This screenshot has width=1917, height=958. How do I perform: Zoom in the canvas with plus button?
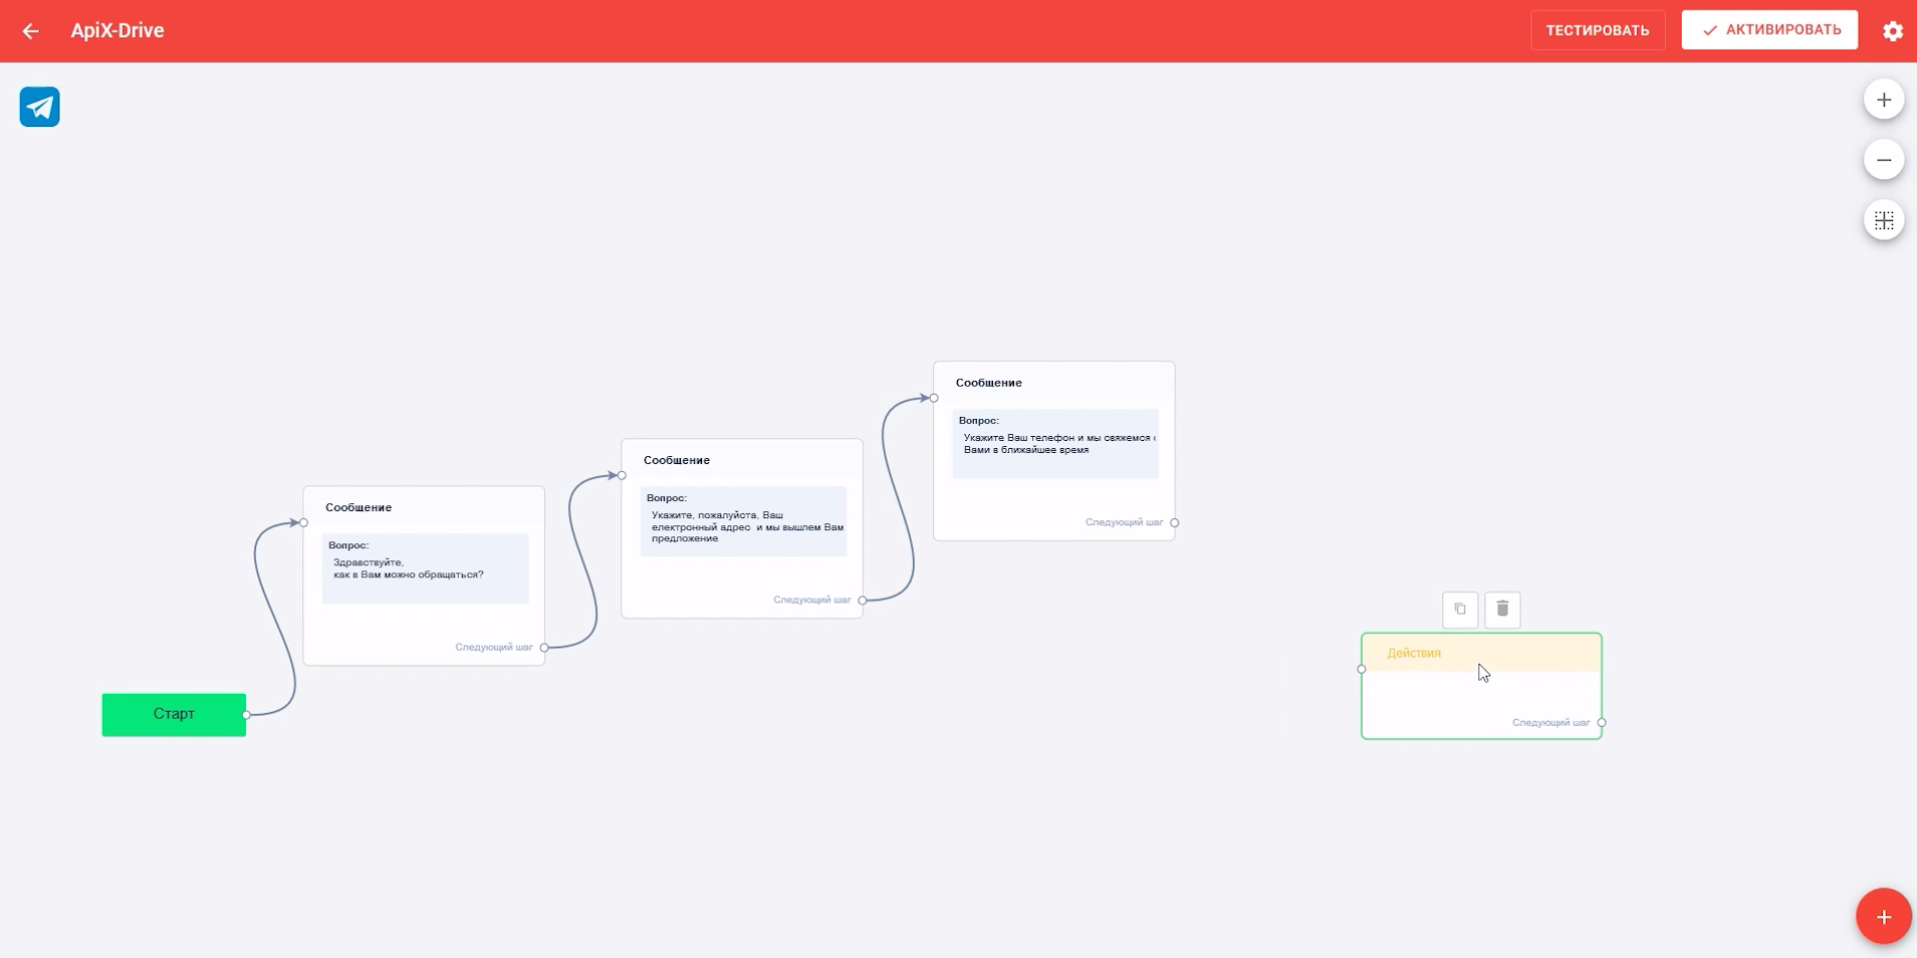coord(1884,100)
